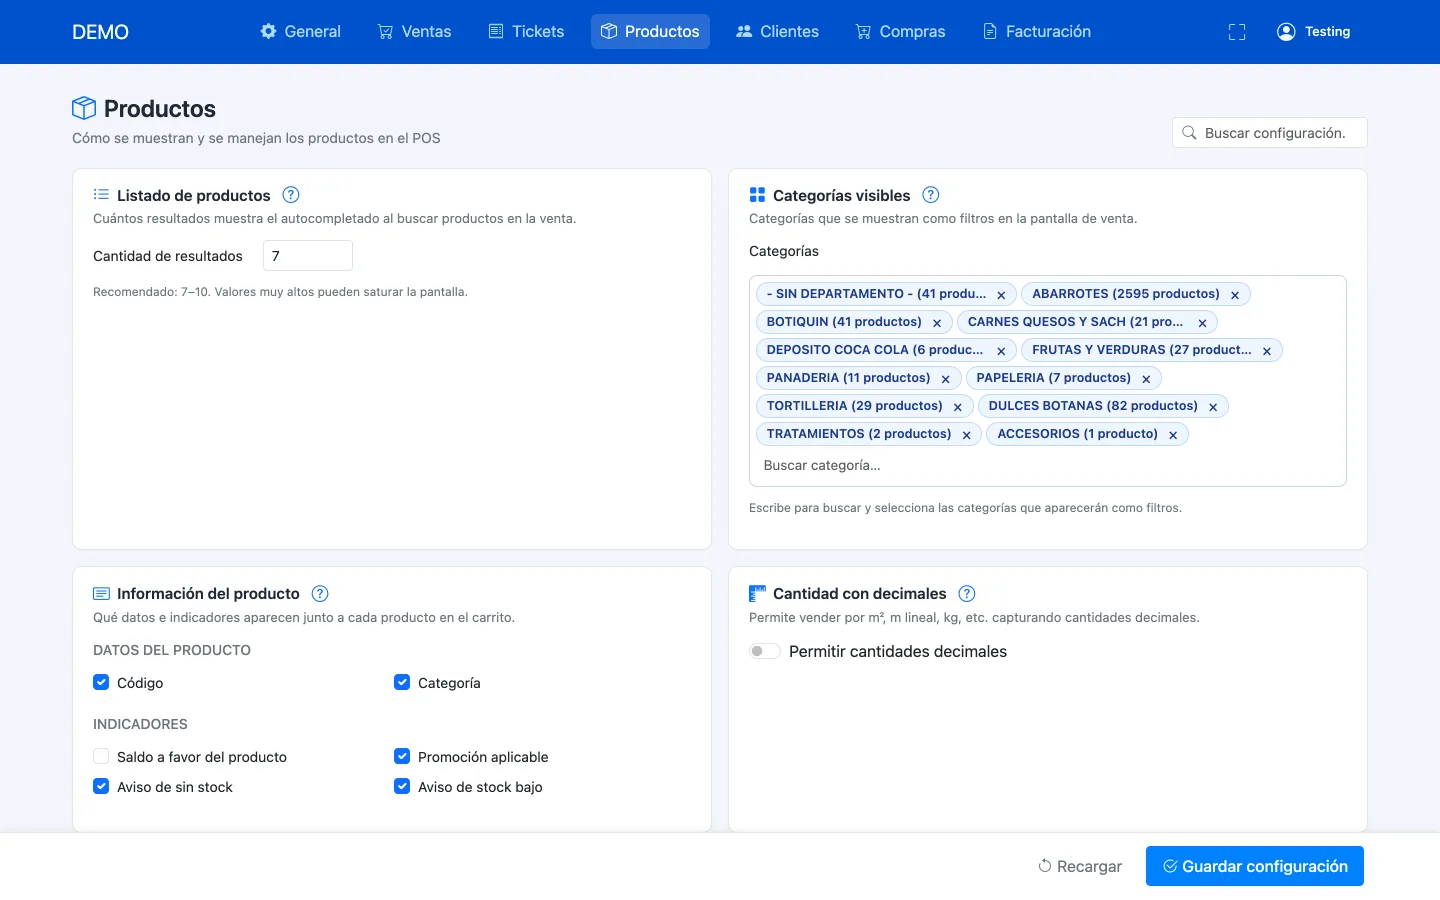Image resolution: width=1440 pixels, height=900 pixels.
Task: Uncheck the Código checkbox
Action: pos(101,682)
